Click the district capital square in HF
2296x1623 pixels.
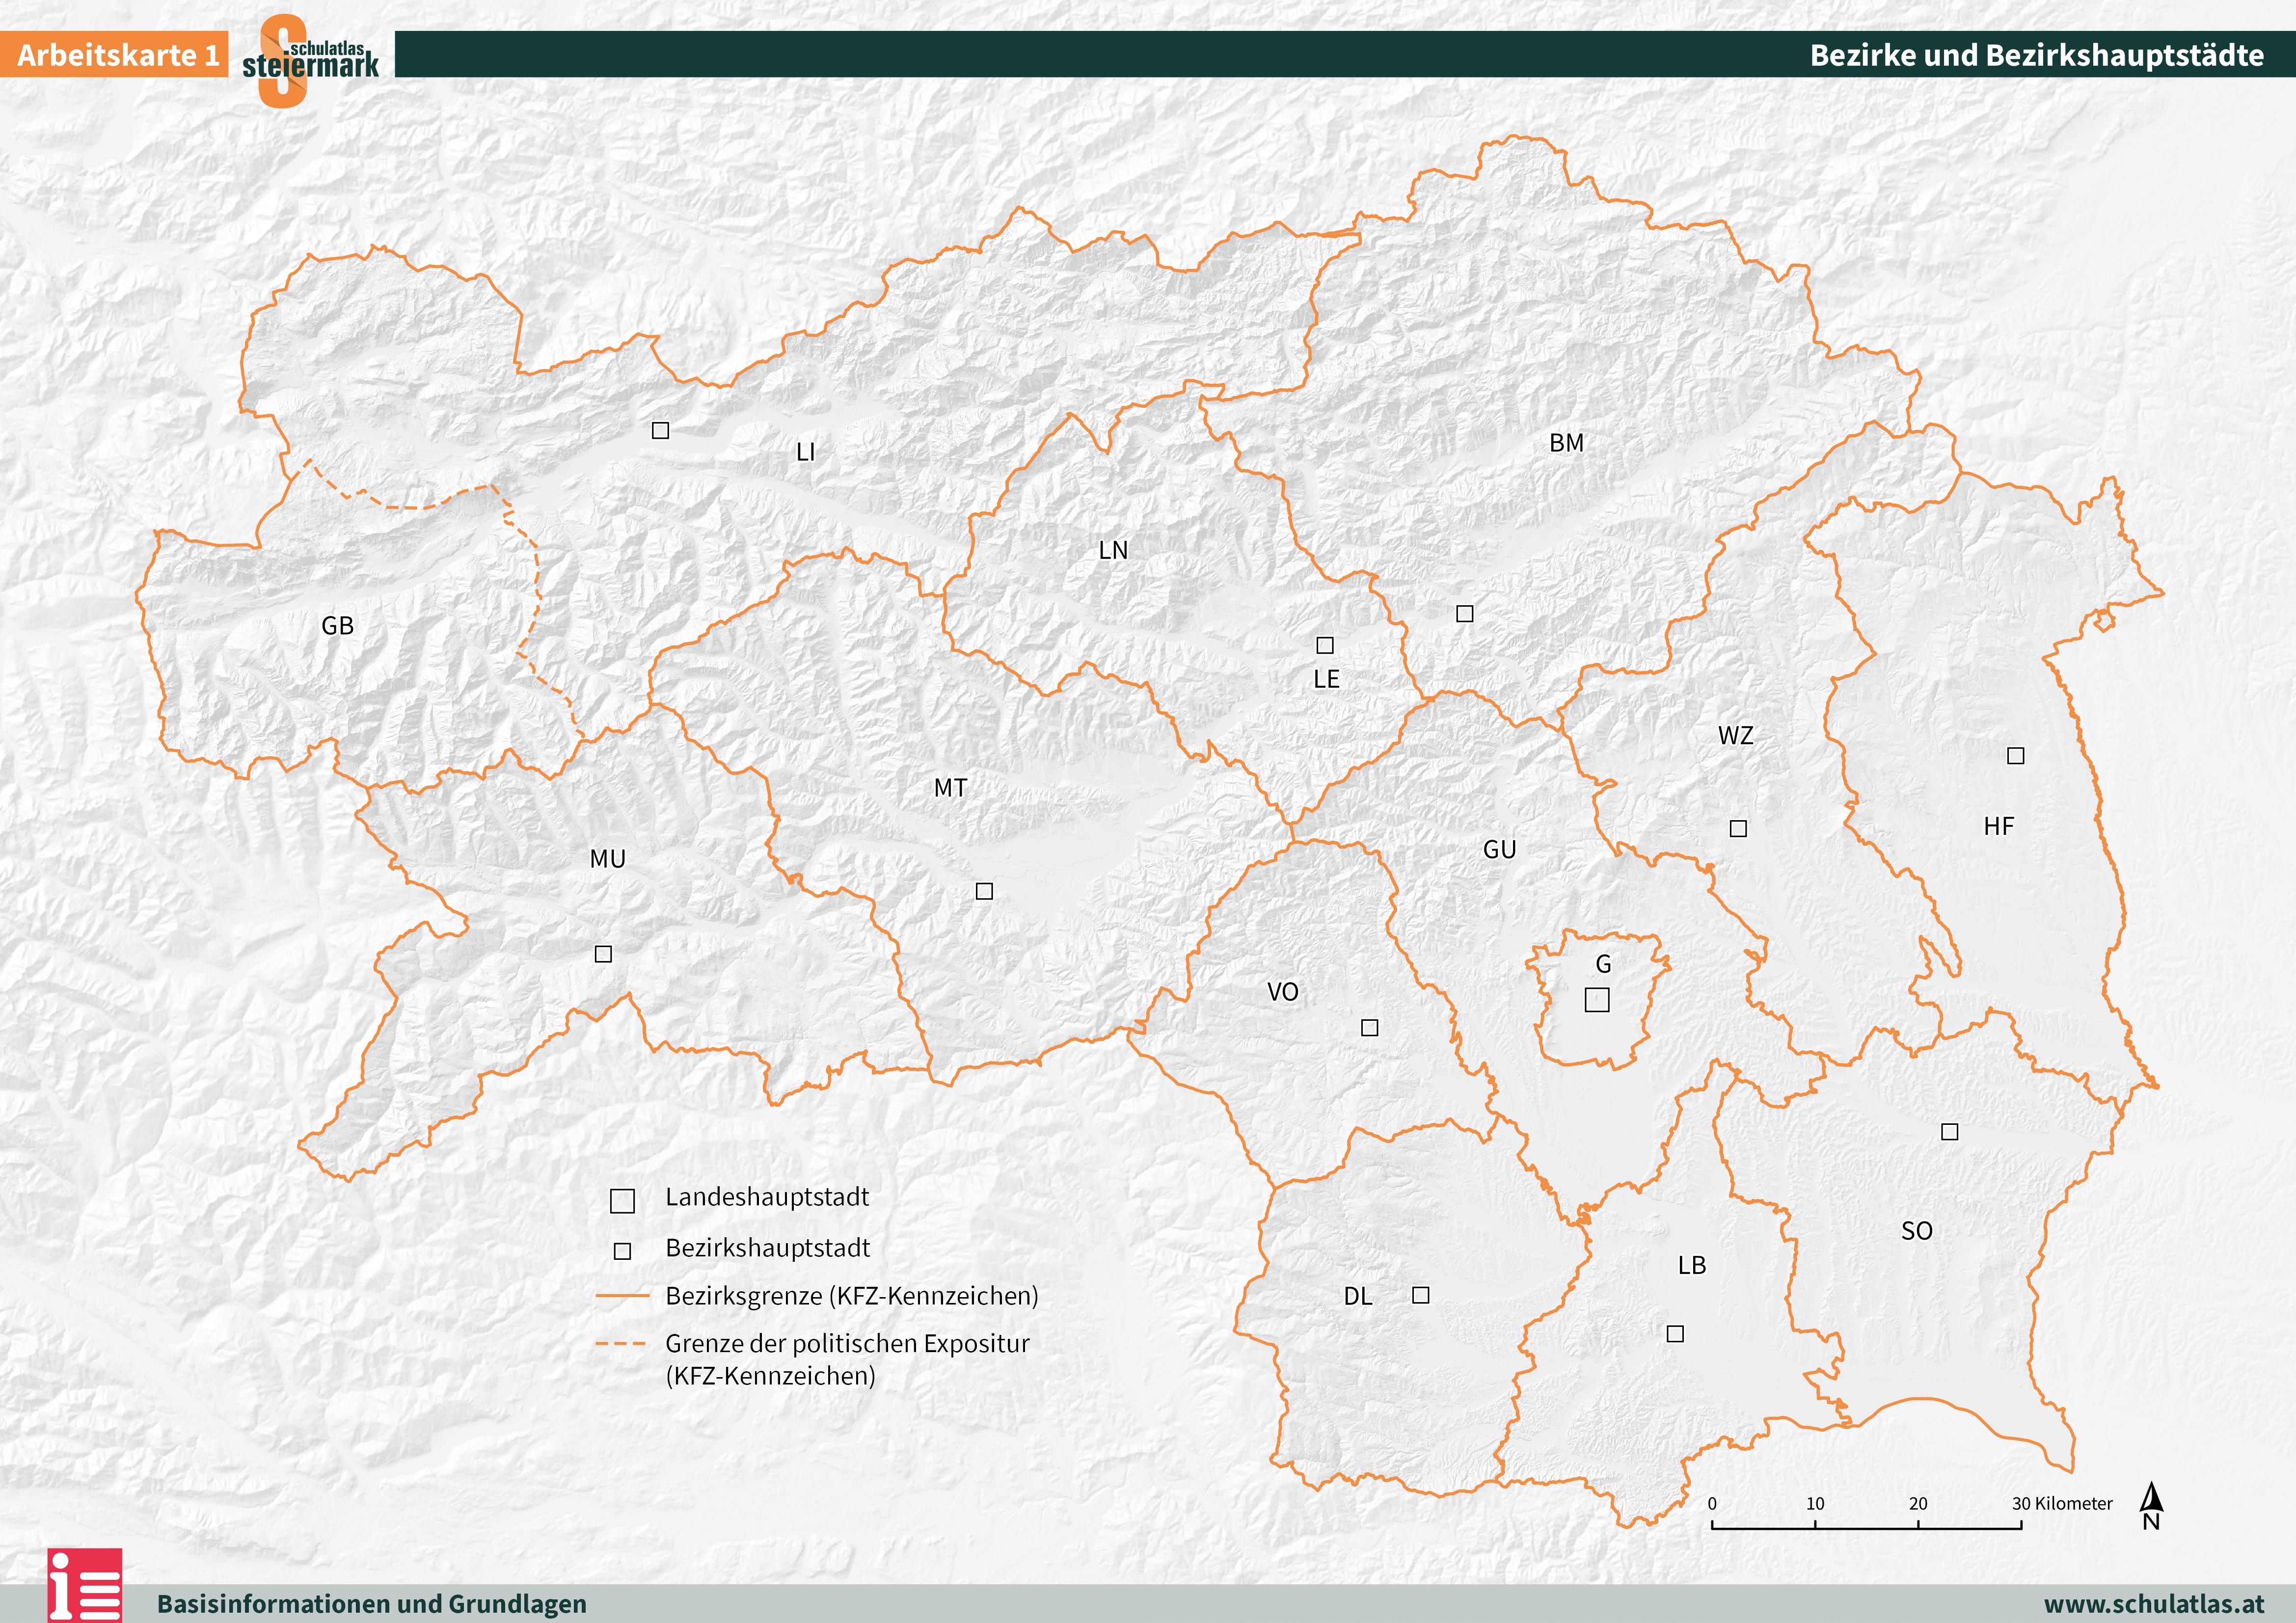point(2016,755)
